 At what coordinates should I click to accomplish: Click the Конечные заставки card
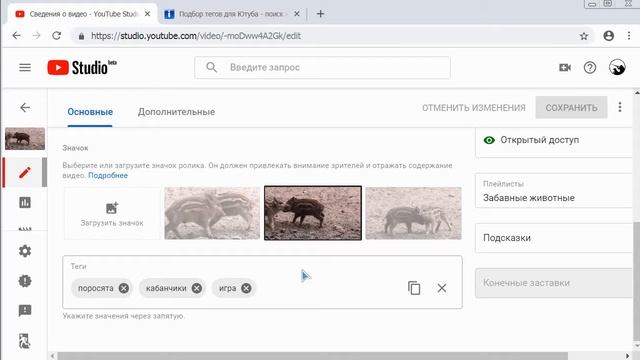pos(553,283)
